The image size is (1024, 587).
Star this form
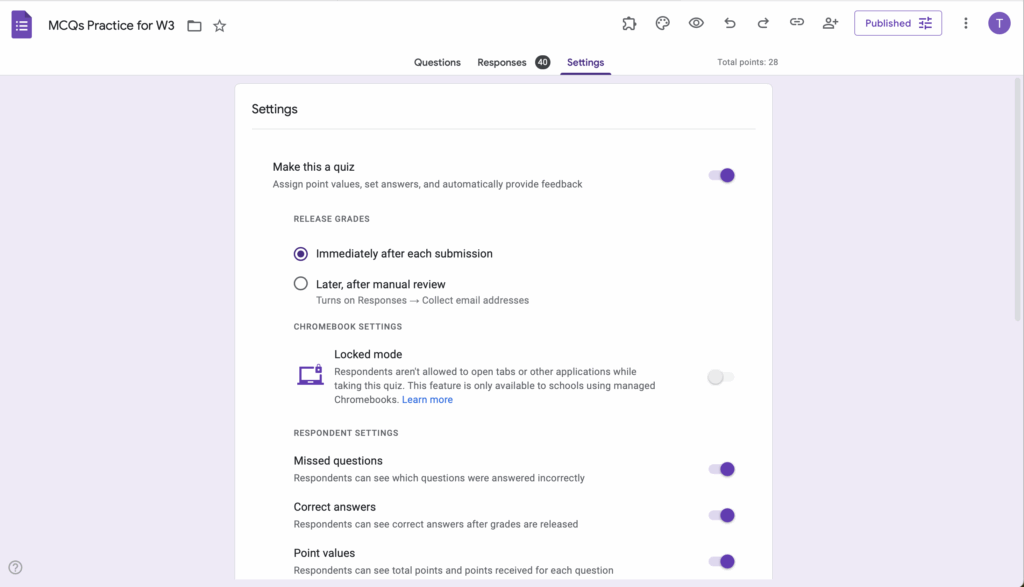(220, 26)
